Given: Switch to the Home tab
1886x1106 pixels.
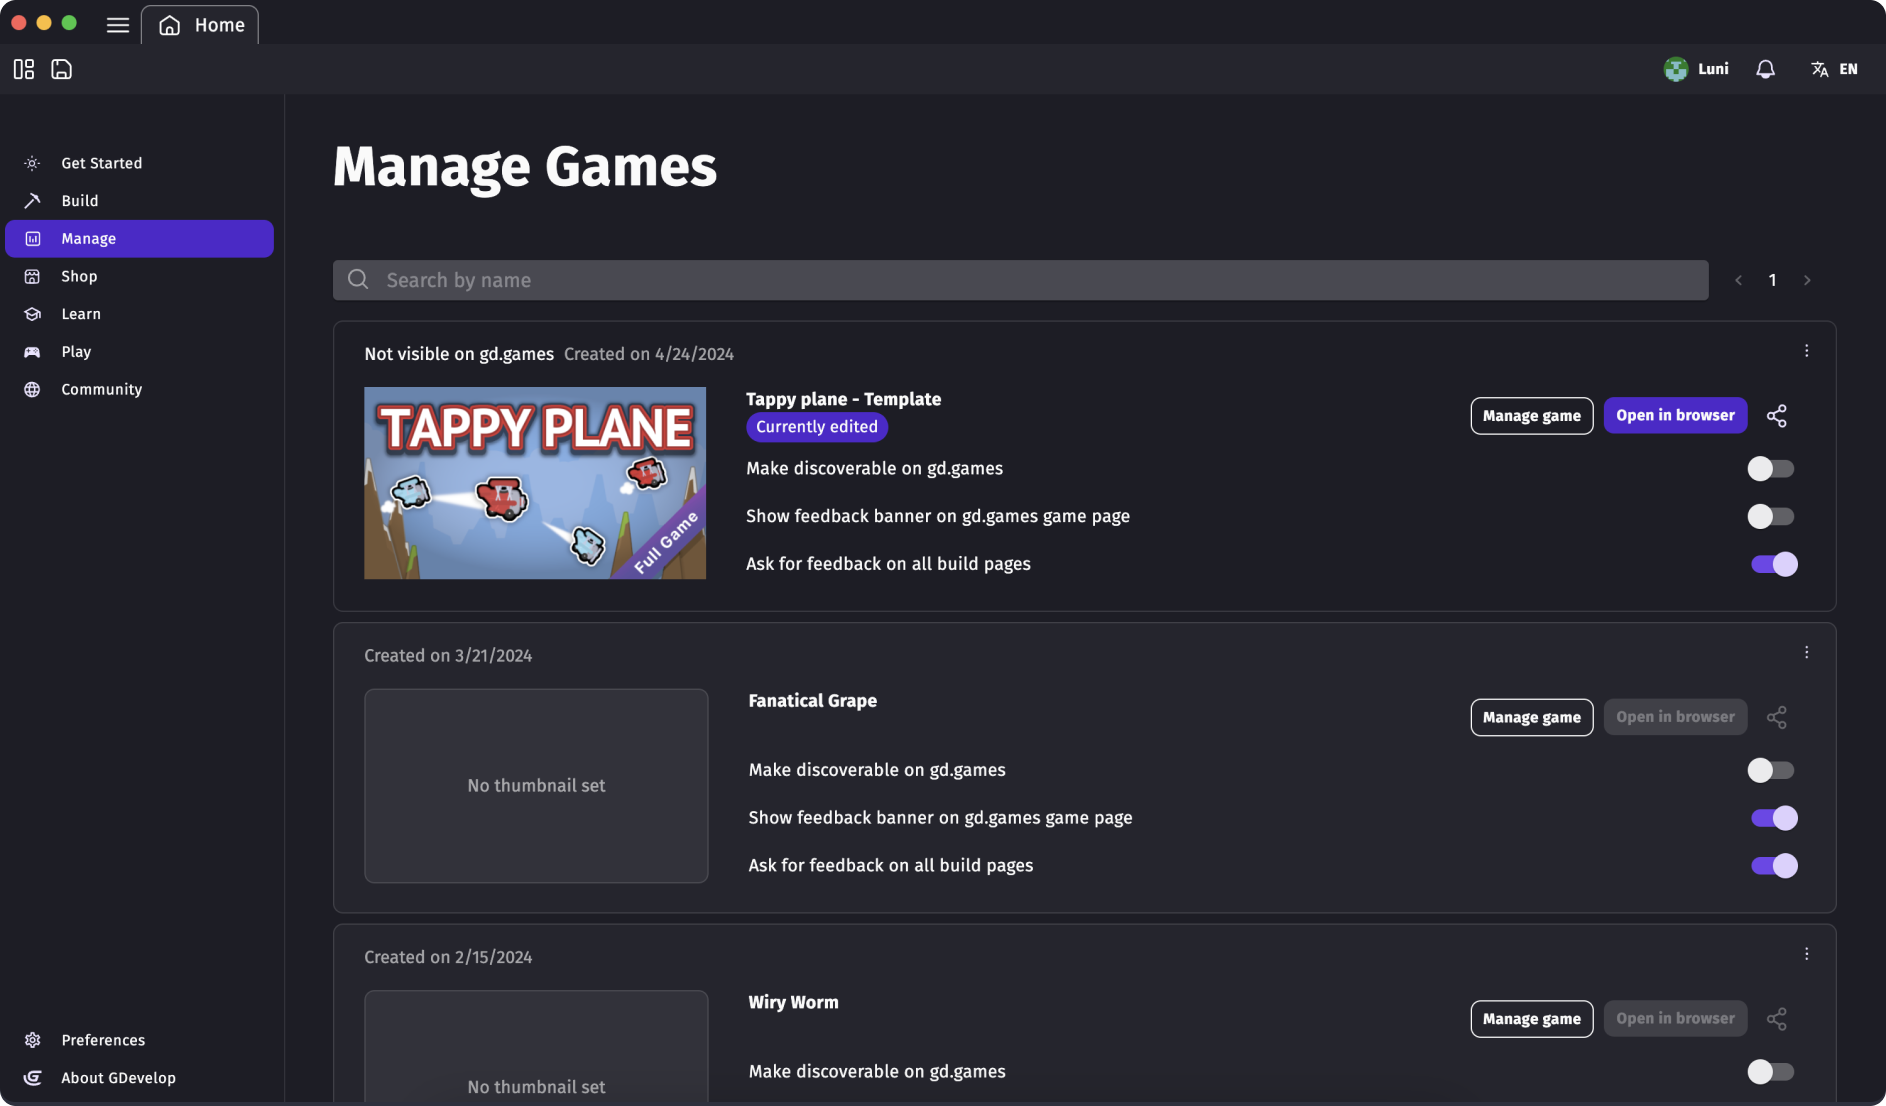Looking at the screenshot, I should (199, 24).
